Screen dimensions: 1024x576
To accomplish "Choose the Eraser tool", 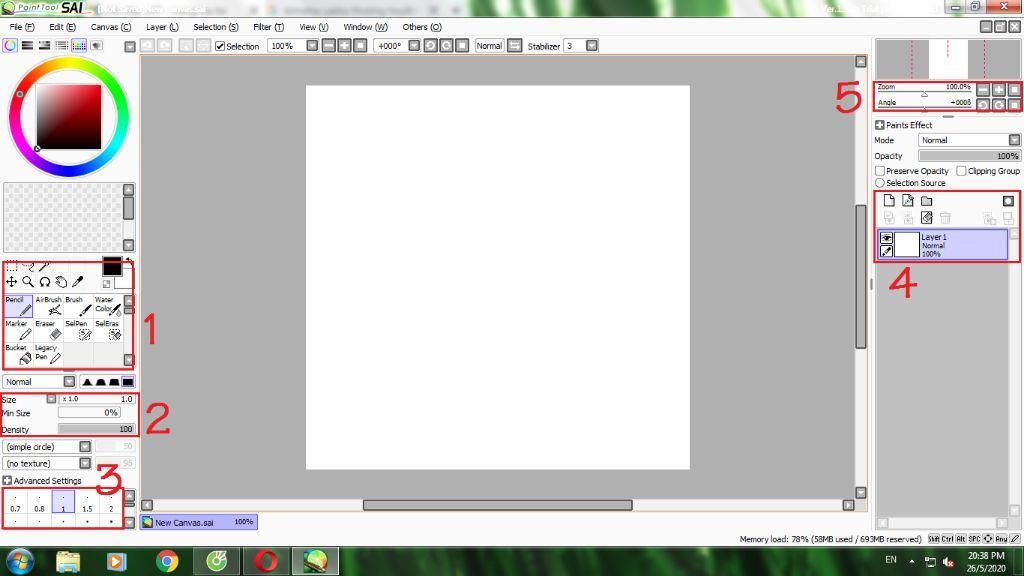I will pos(48,330).
